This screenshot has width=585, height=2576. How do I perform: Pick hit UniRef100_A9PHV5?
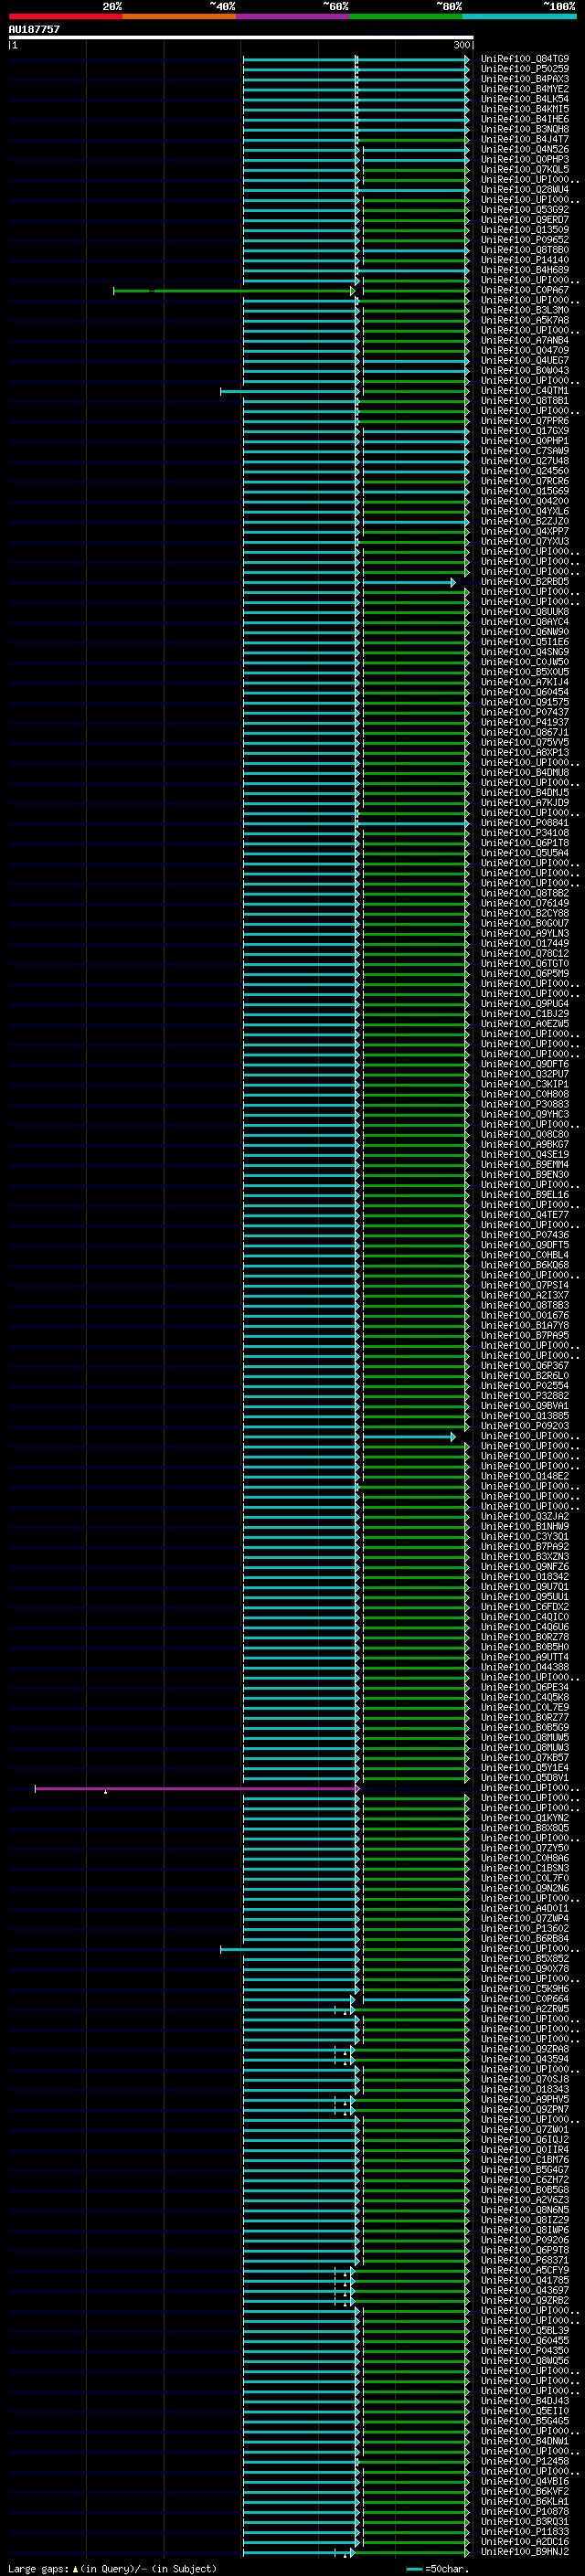coord(525,2100)
